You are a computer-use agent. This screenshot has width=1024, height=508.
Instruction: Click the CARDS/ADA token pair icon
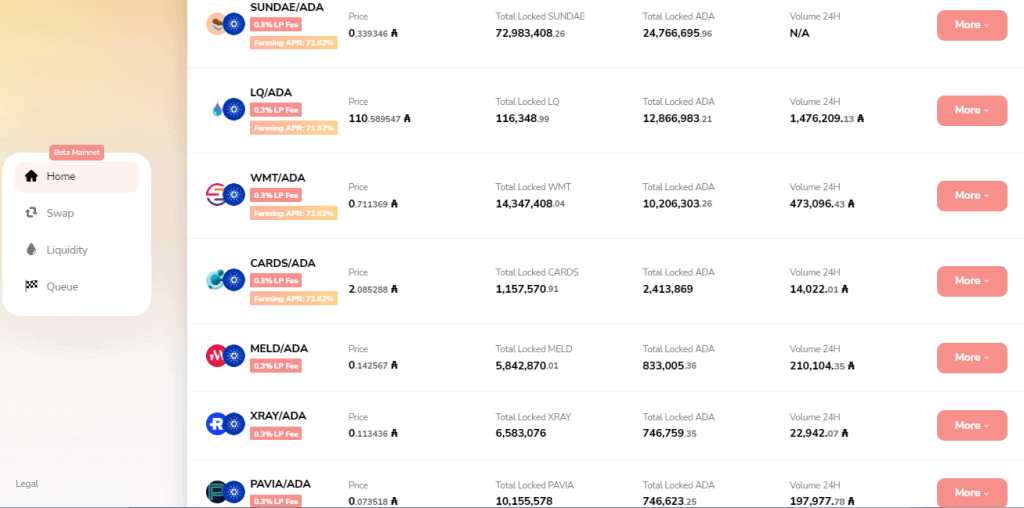225,279
